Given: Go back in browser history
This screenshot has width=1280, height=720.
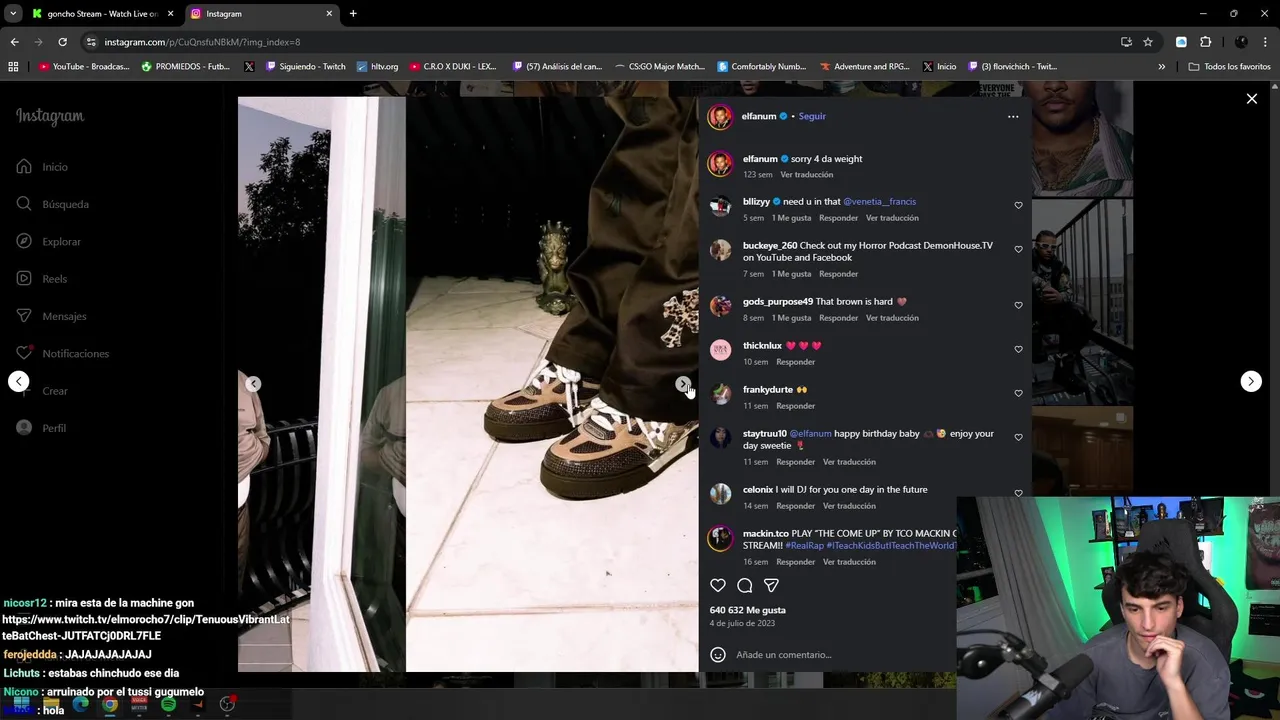Looking at the screenshot, I should point(14,42).
